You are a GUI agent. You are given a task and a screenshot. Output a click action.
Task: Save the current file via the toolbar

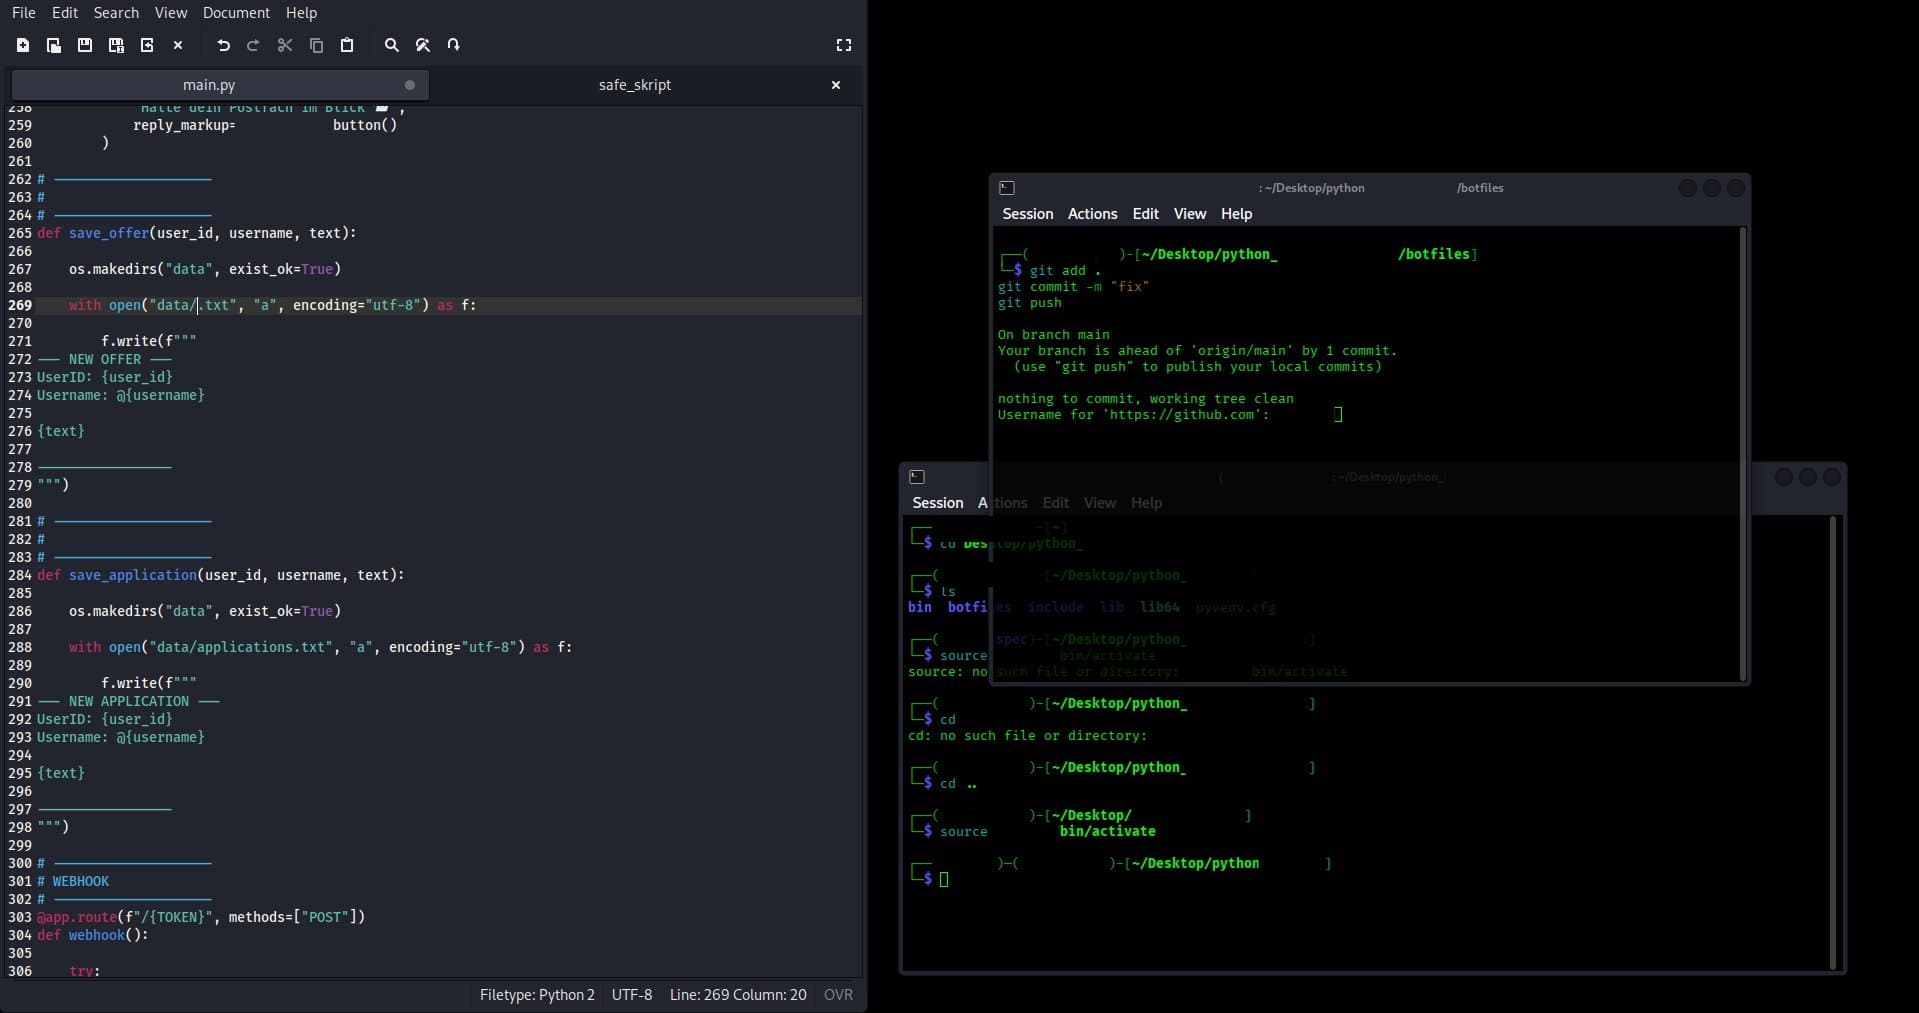pos(85,45)
